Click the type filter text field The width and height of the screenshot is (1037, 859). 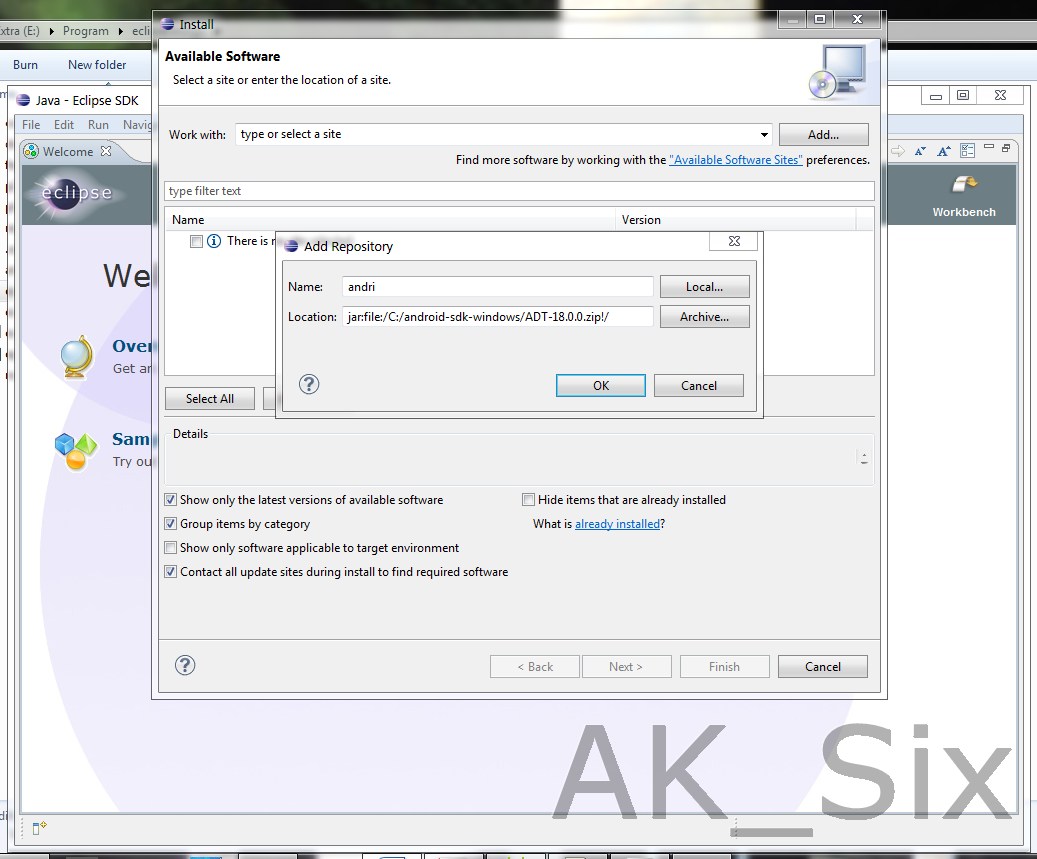pyautogui.click(x=519, y=191)
